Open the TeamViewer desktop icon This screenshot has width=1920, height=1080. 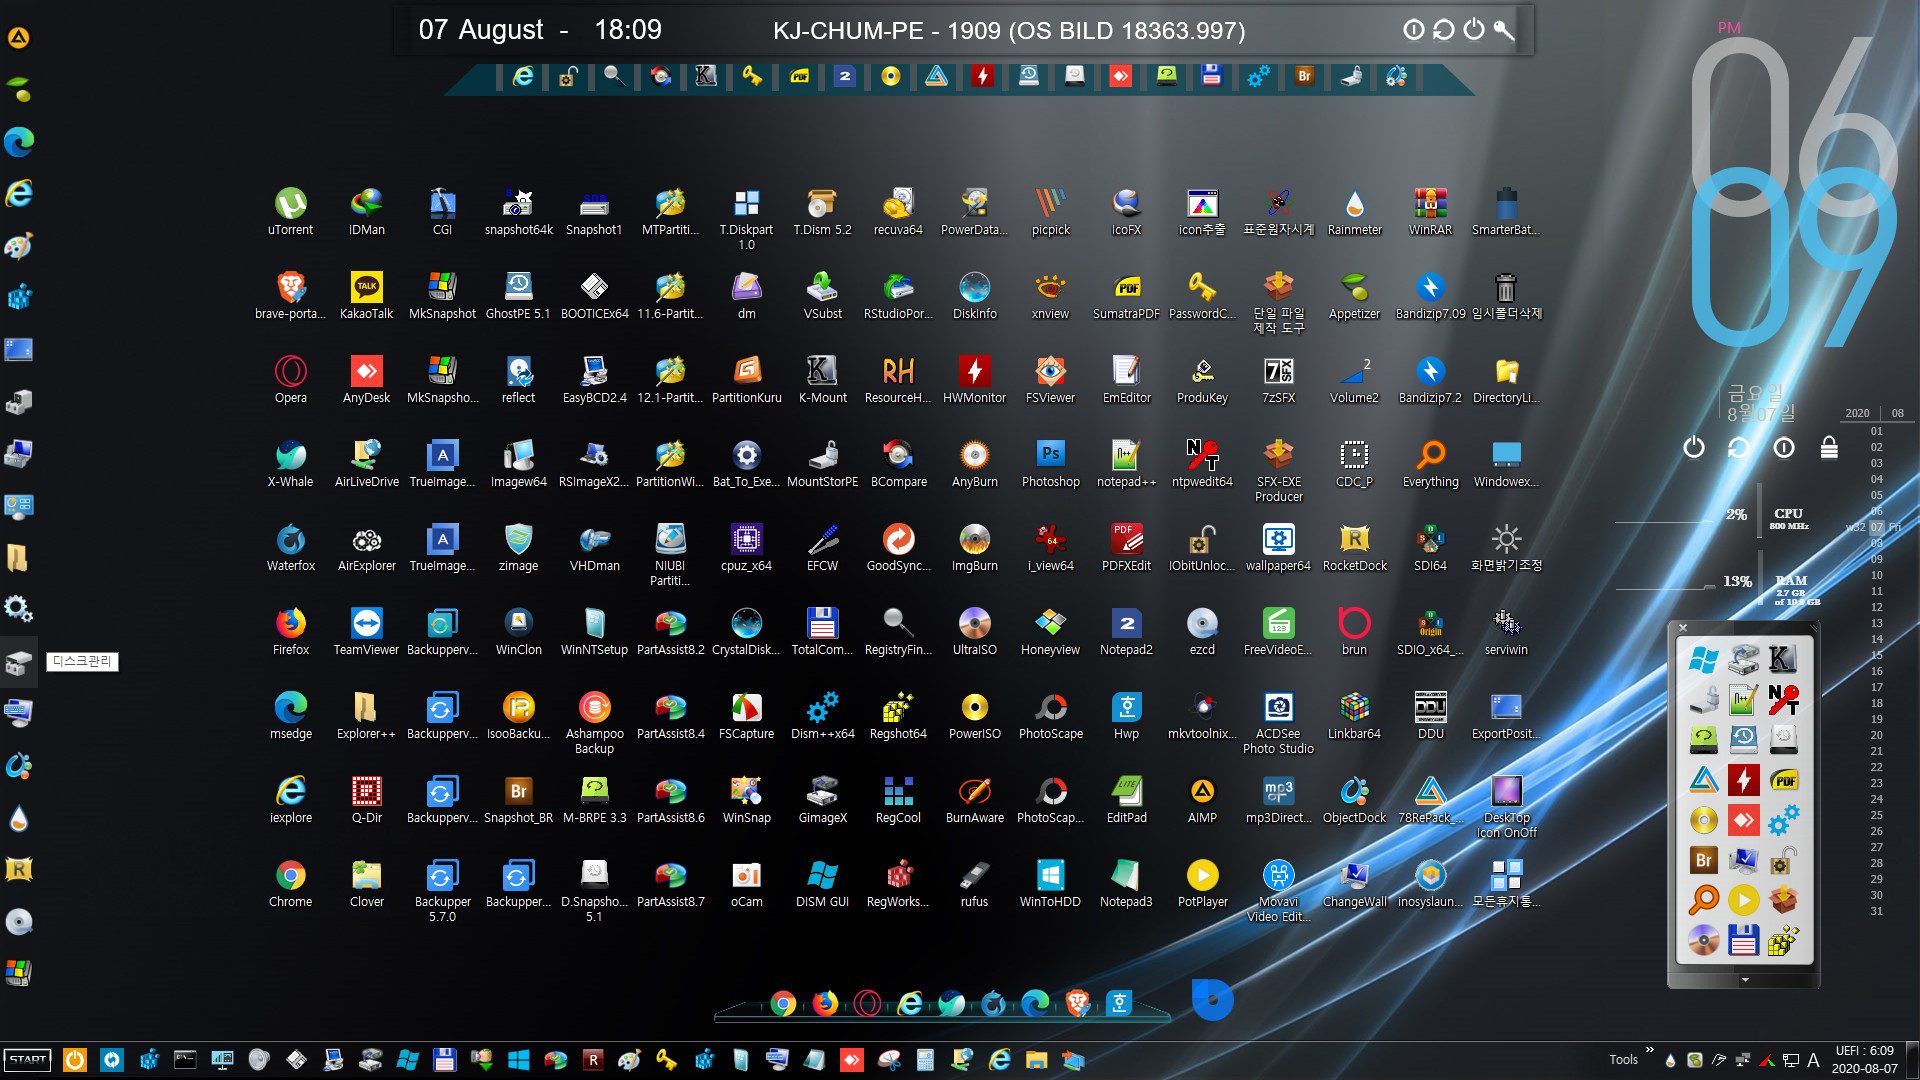(x=366, y=631)
